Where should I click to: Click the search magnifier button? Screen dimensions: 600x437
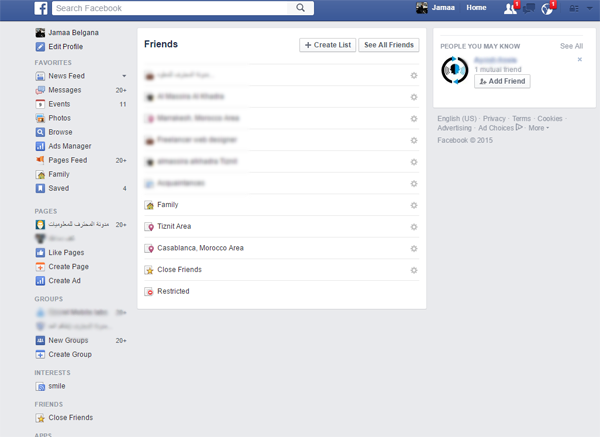pyautogui.click(x=301, y=8)
